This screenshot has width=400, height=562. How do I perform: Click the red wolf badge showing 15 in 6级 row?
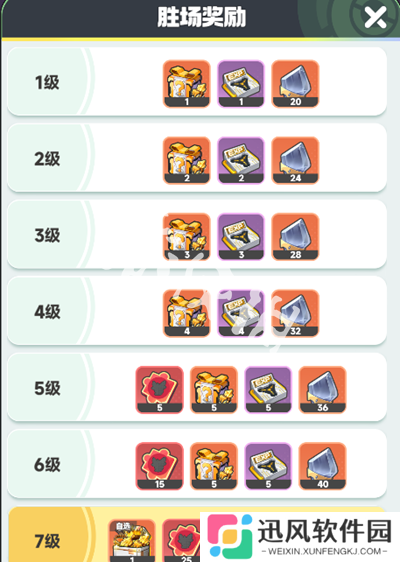(159, 466)
